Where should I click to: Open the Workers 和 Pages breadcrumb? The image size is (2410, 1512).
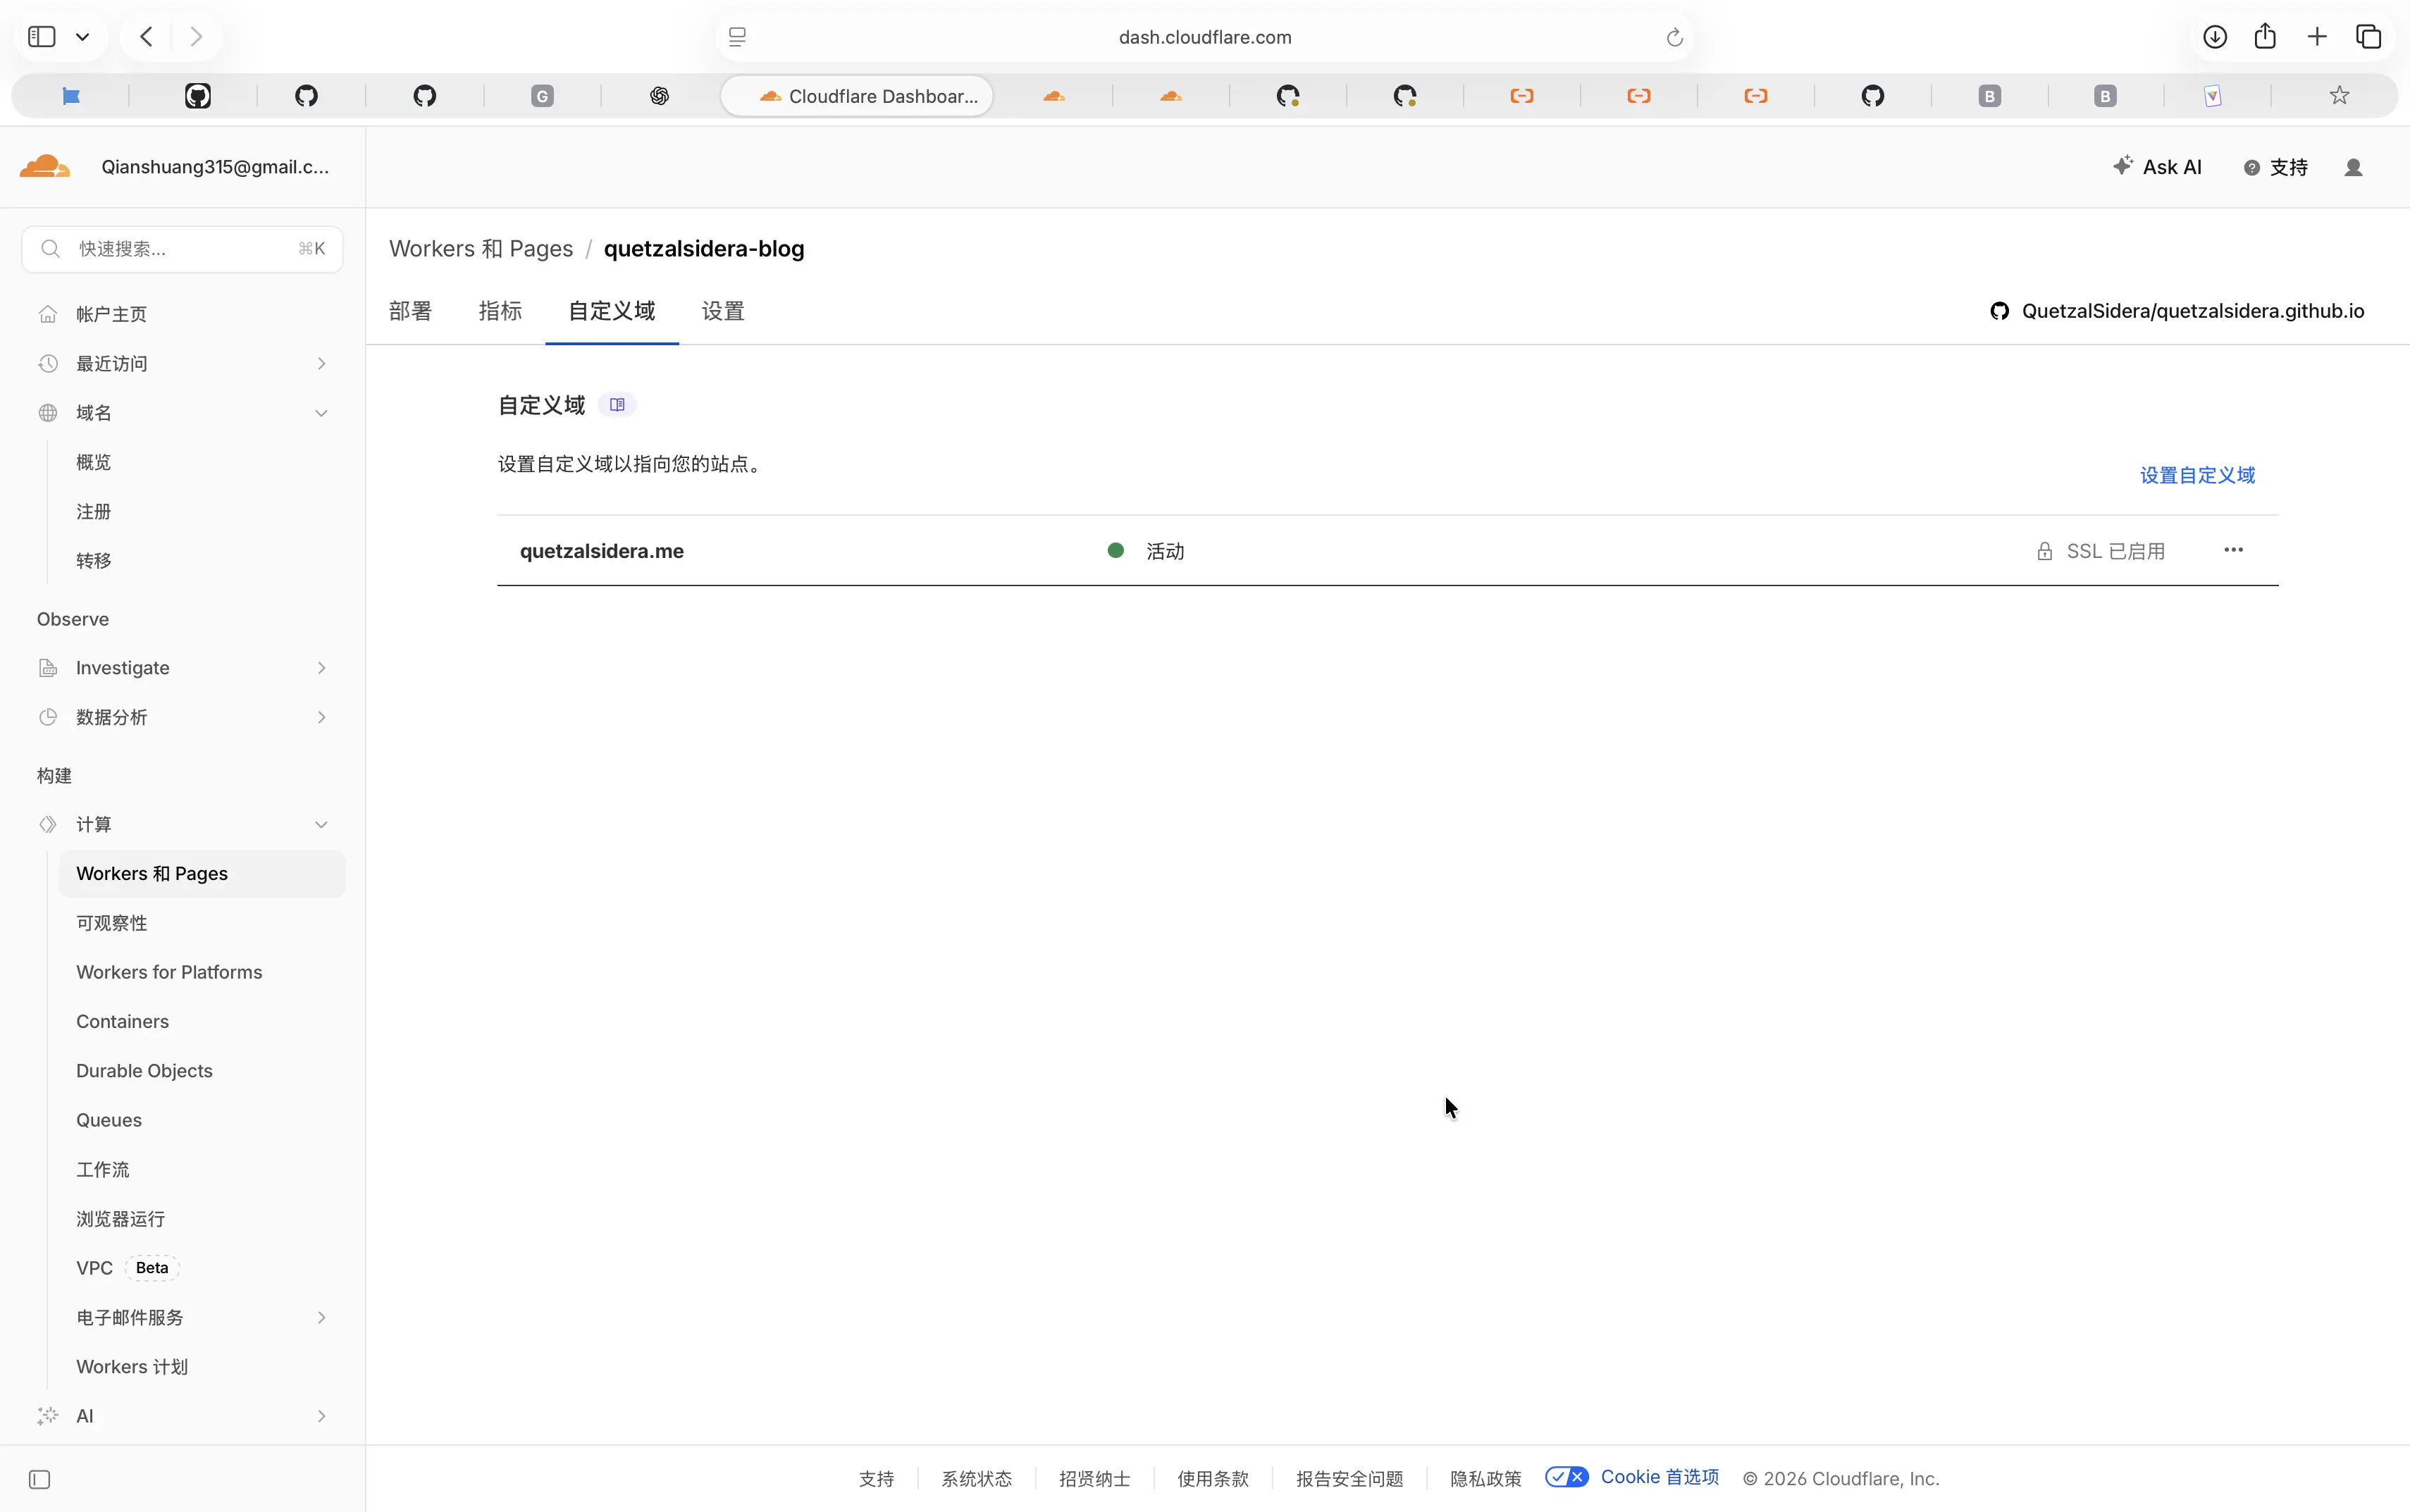481,248
